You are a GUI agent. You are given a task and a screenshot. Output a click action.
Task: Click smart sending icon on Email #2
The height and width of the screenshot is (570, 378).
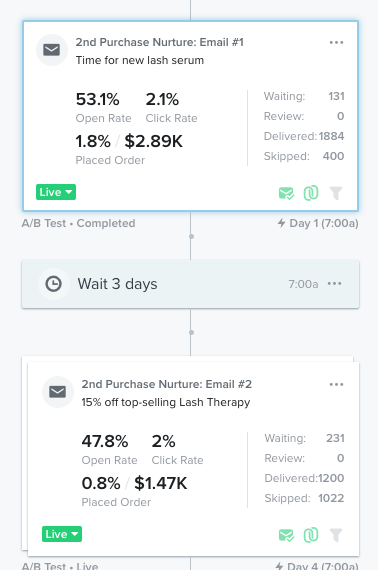click(x=286, y=535)
